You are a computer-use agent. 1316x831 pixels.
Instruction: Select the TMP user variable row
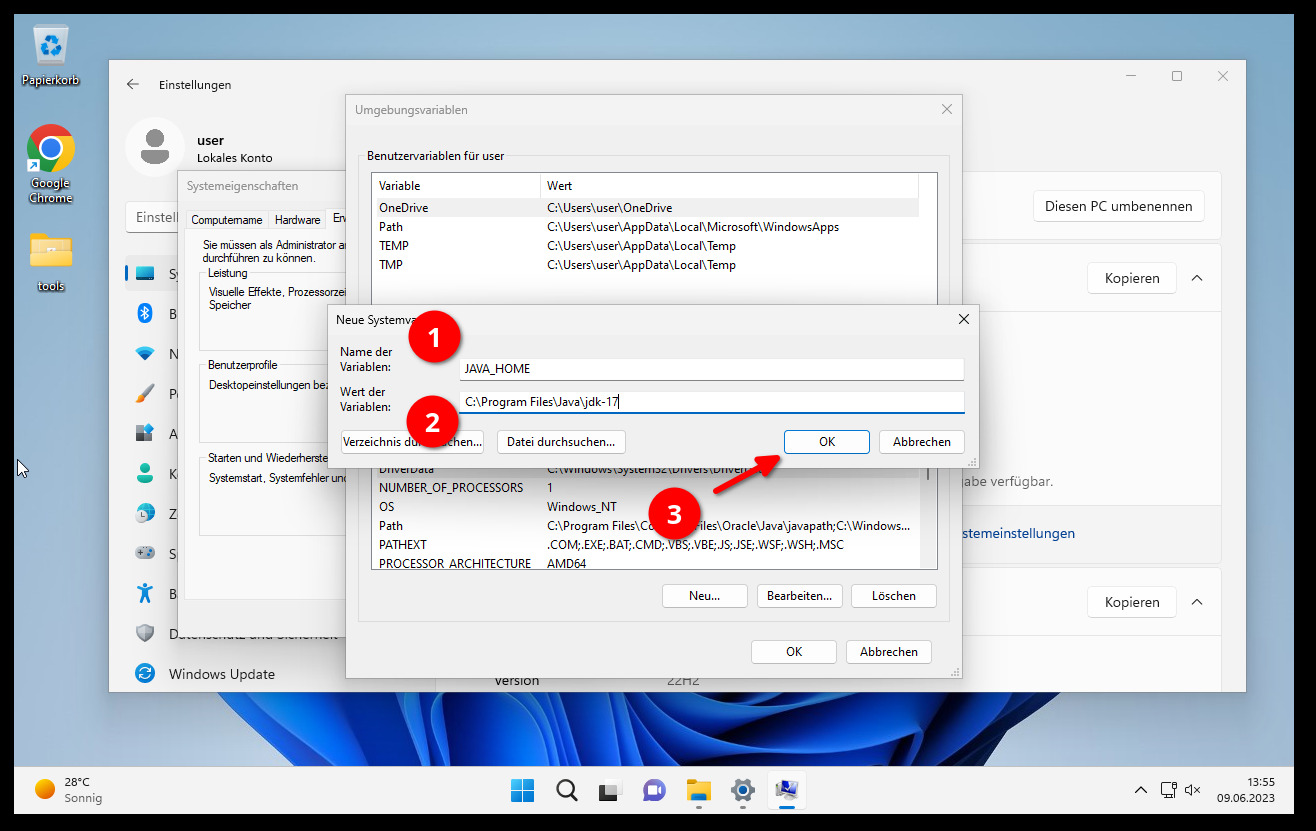(645, 265)
